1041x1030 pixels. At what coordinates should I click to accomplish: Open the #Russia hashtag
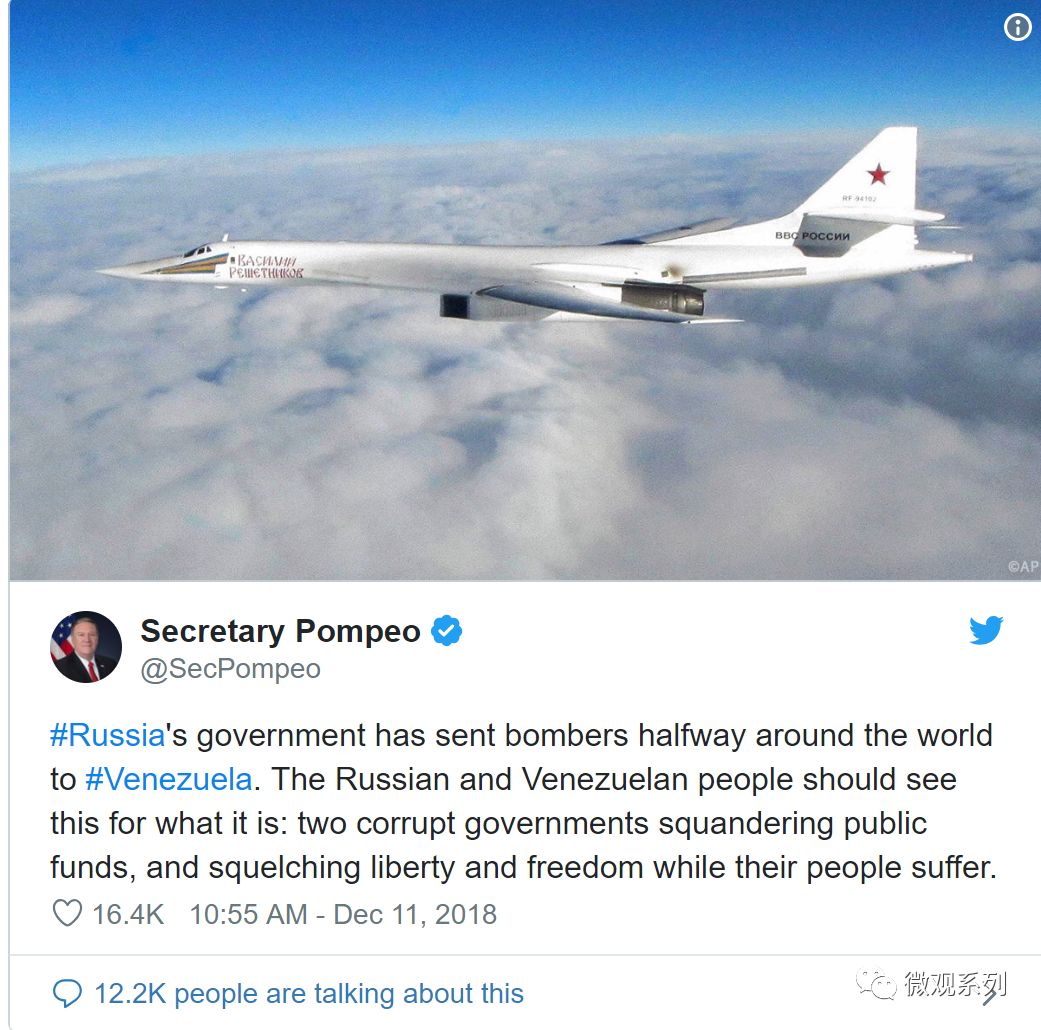[108, 736]
